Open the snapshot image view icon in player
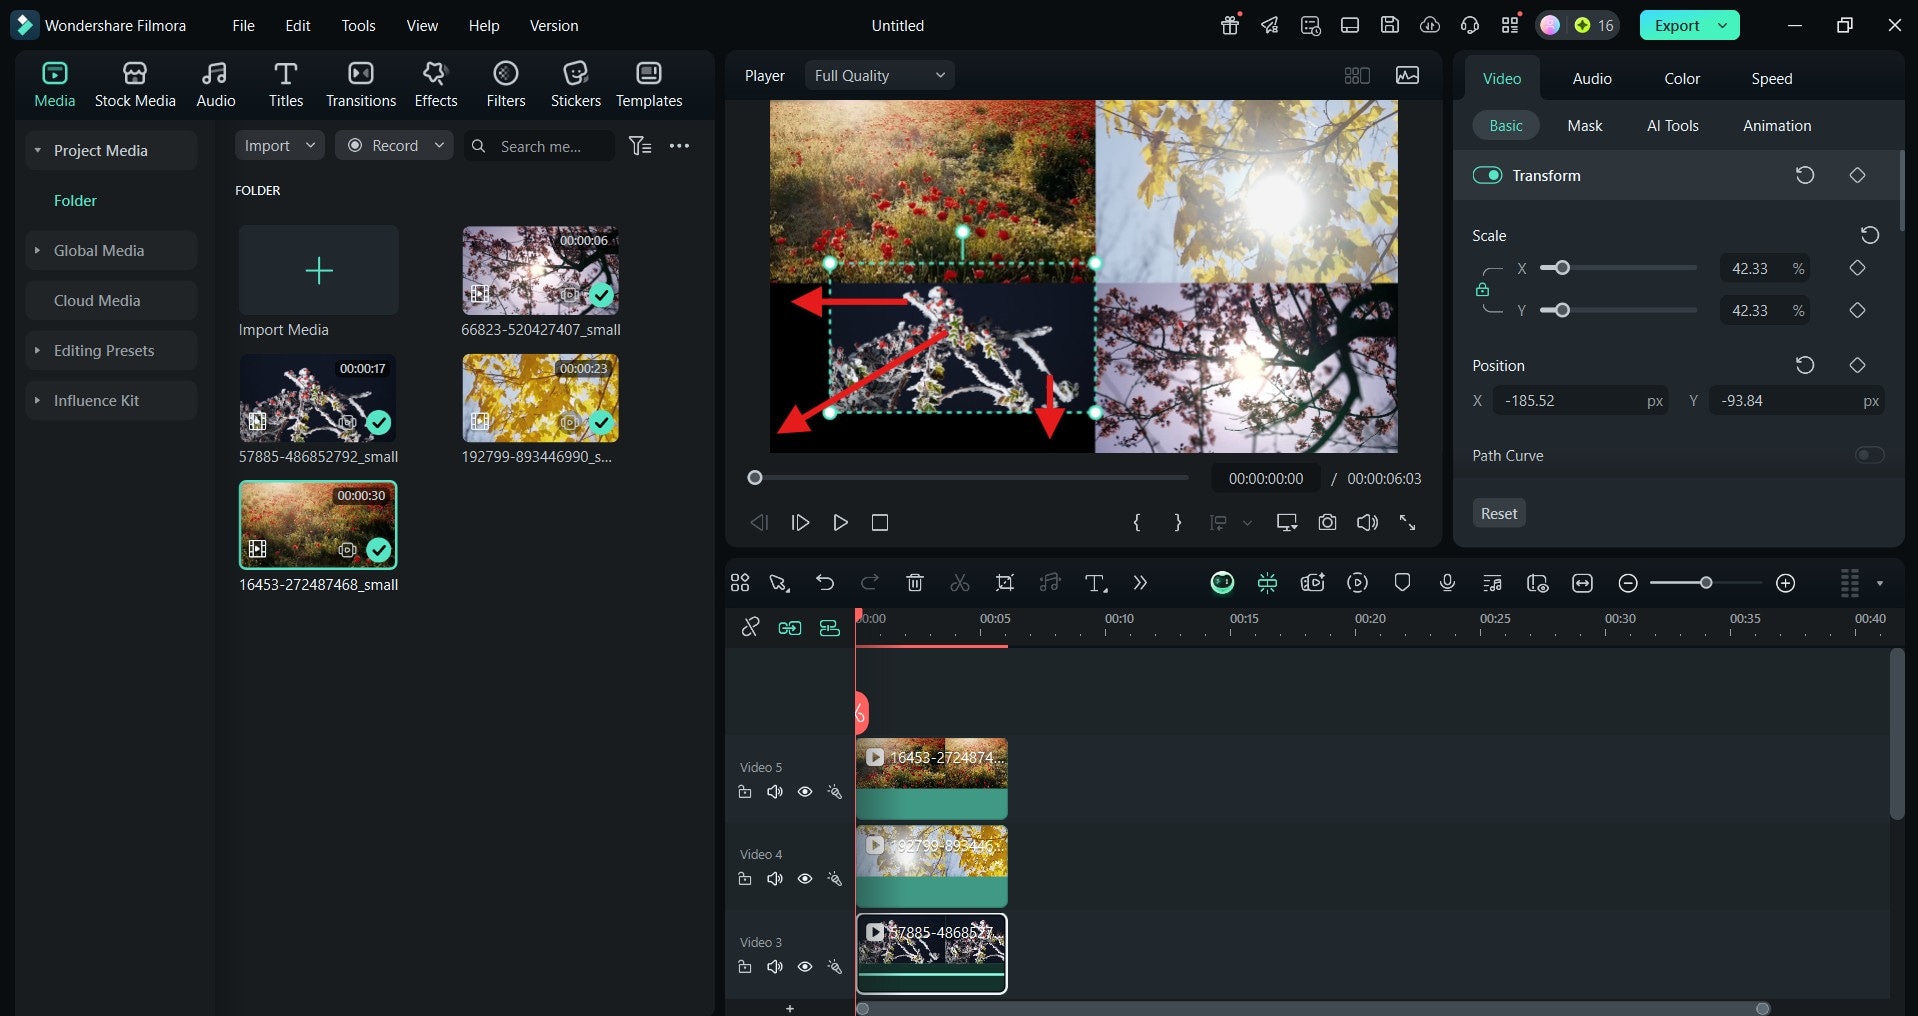This screenshot has width=1918, height=1016. 1407,75
